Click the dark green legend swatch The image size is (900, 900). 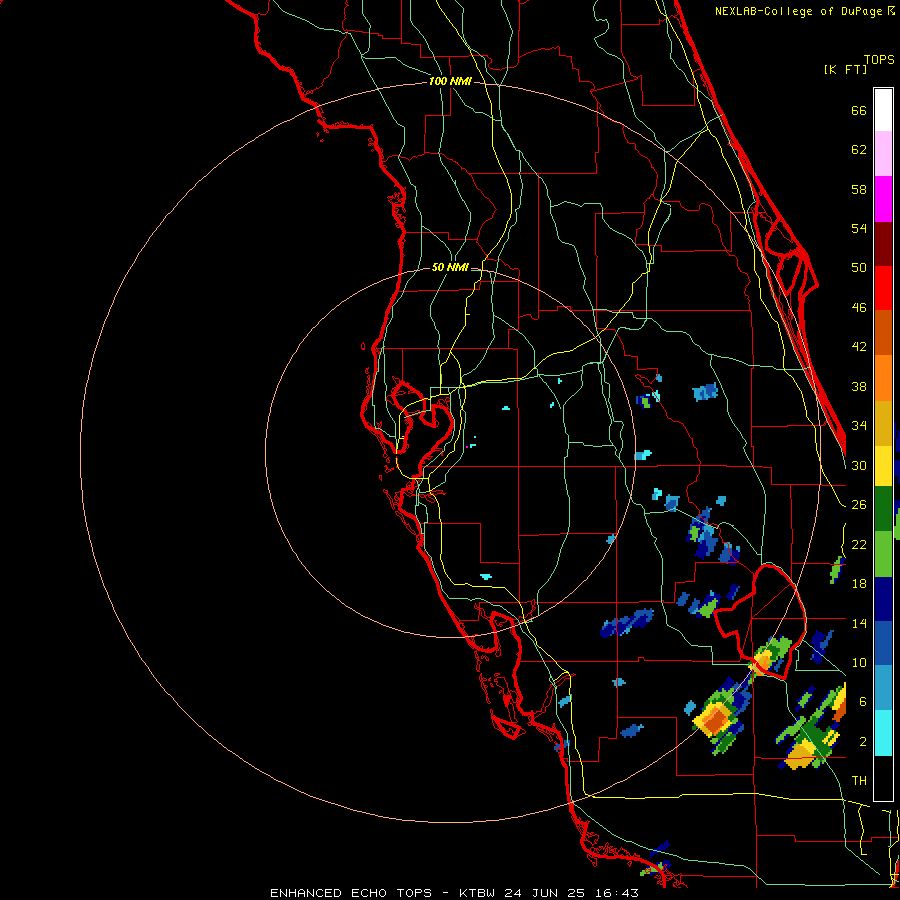[x=883, y=509]
